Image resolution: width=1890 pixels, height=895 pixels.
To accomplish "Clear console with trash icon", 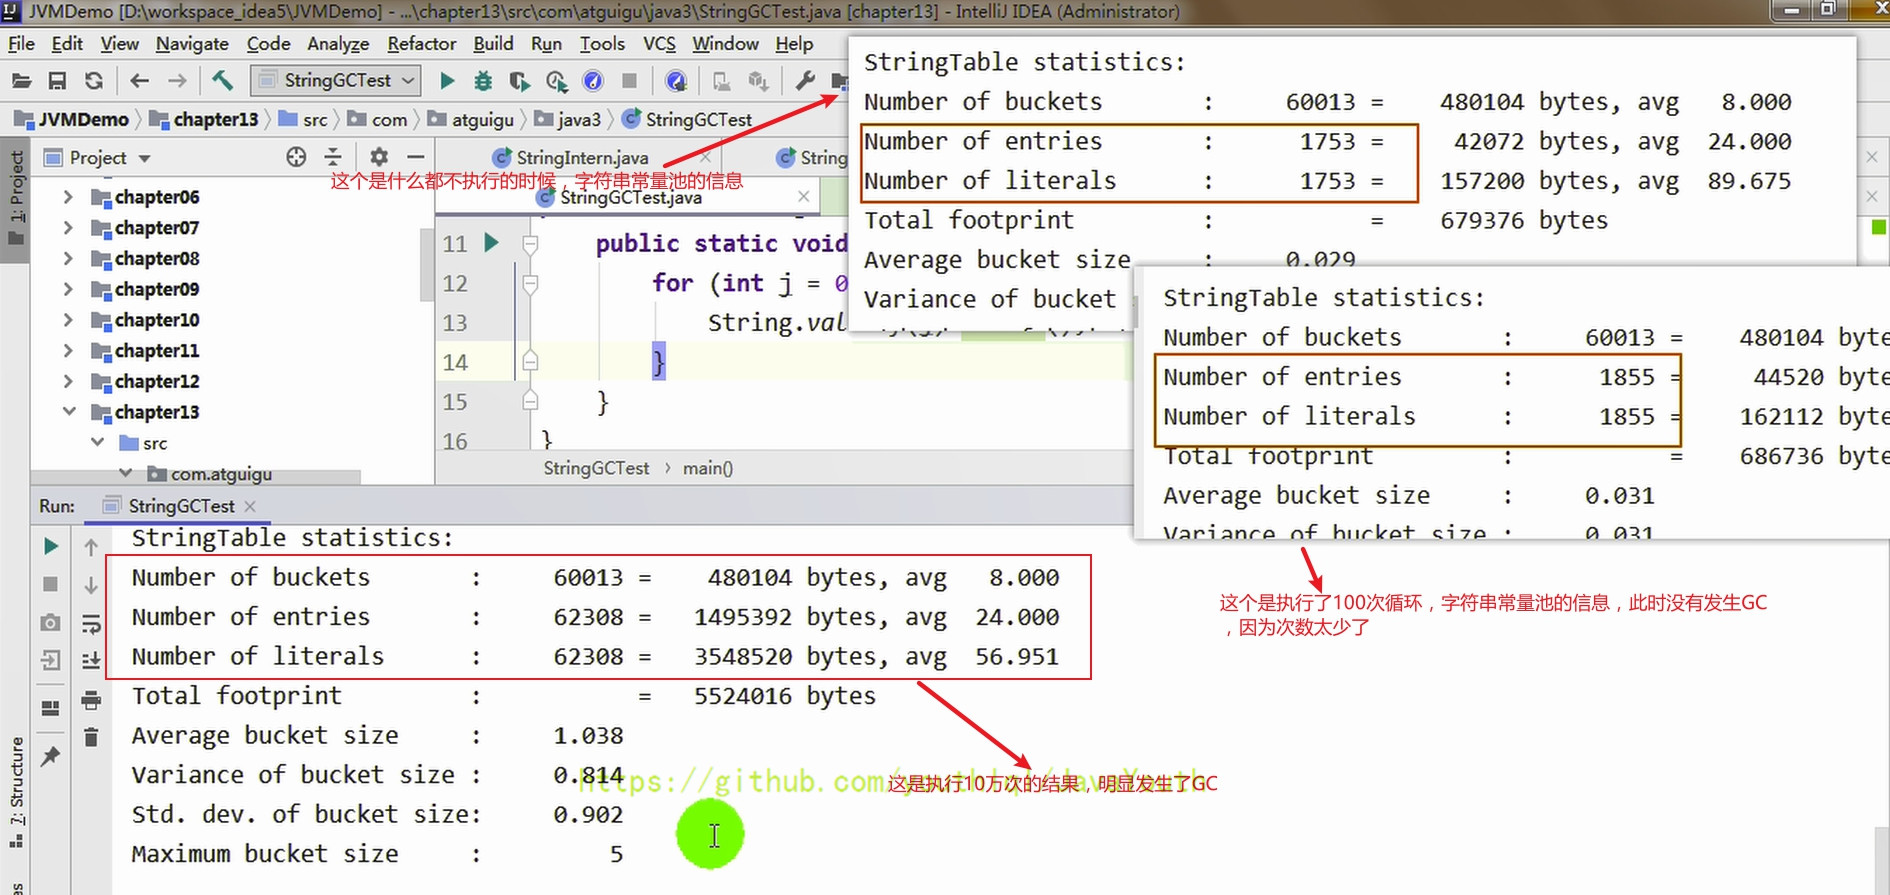I will point(91,738).
